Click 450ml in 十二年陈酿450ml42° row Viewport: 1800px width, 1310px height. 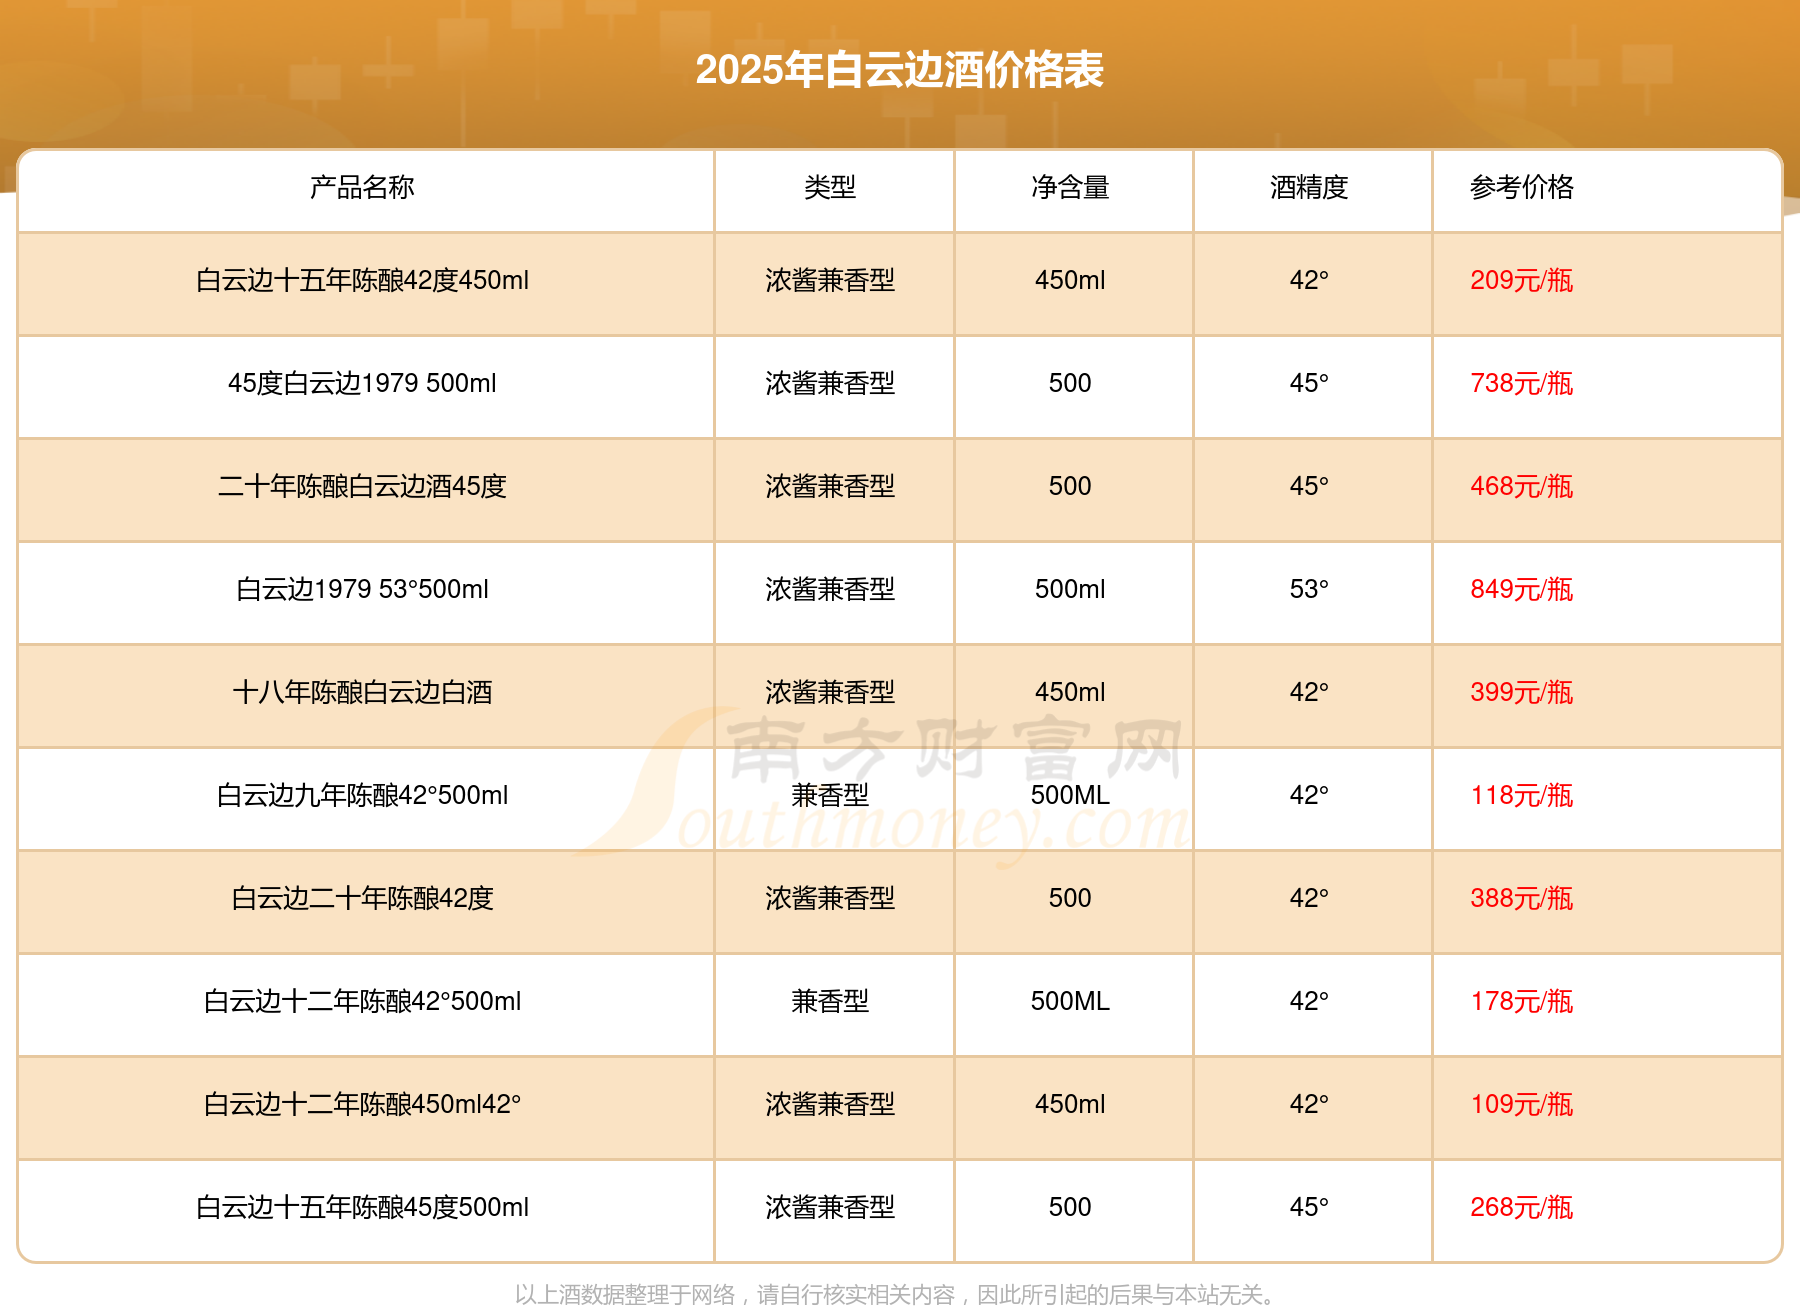pyautogui.click(x=1070, y=1104)
